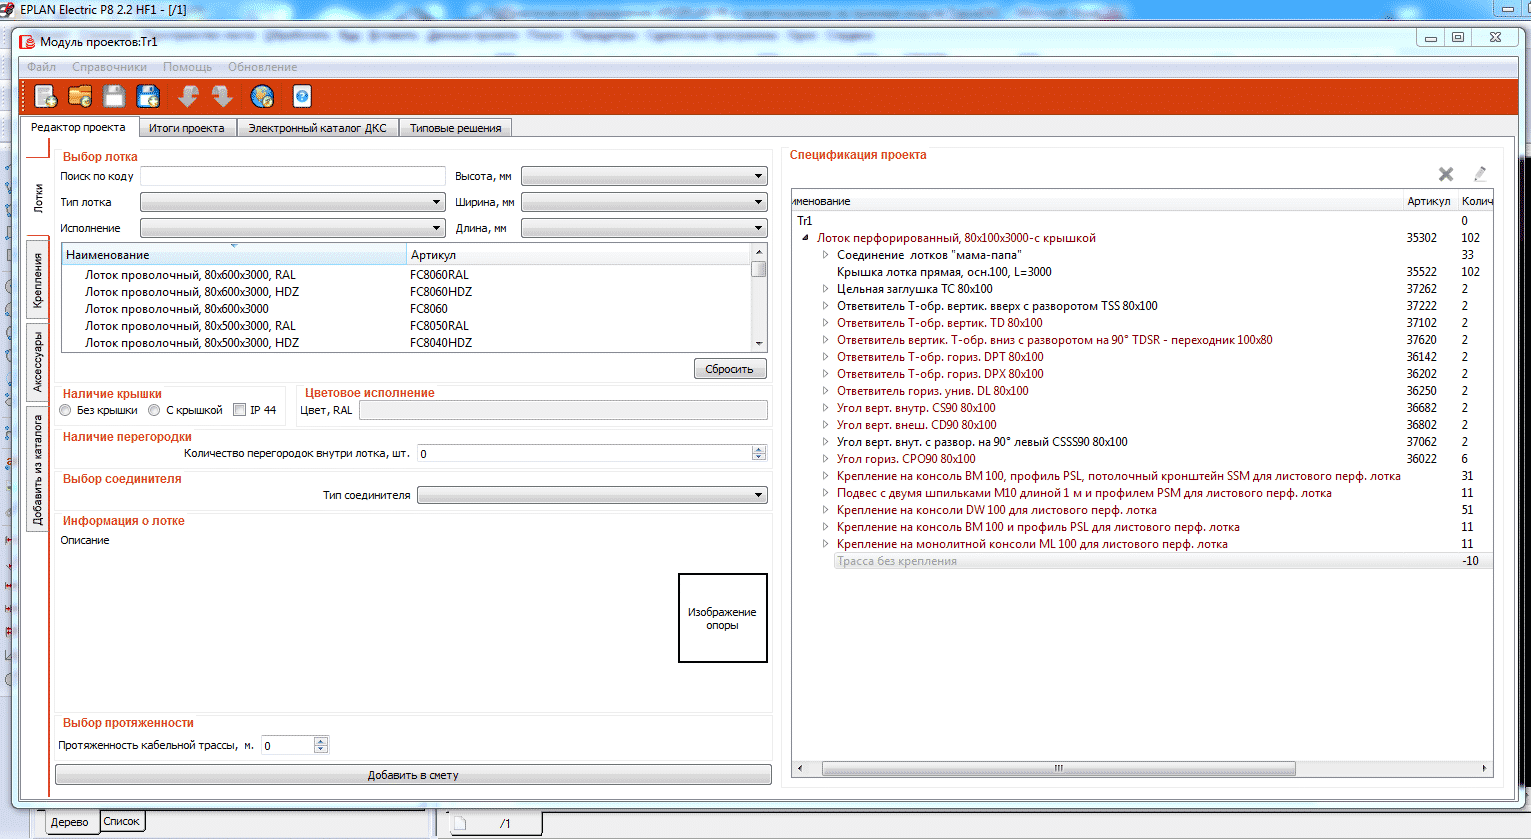Expand the 'Цельная заглушка TC 80x100' node

pos(825,289)
